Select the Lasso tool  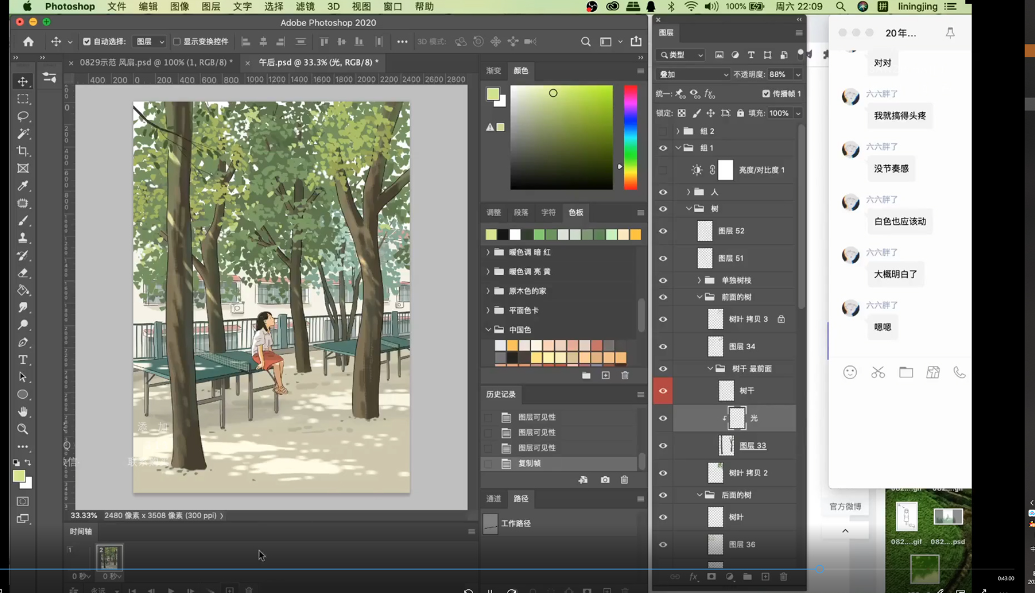(23, 116)
